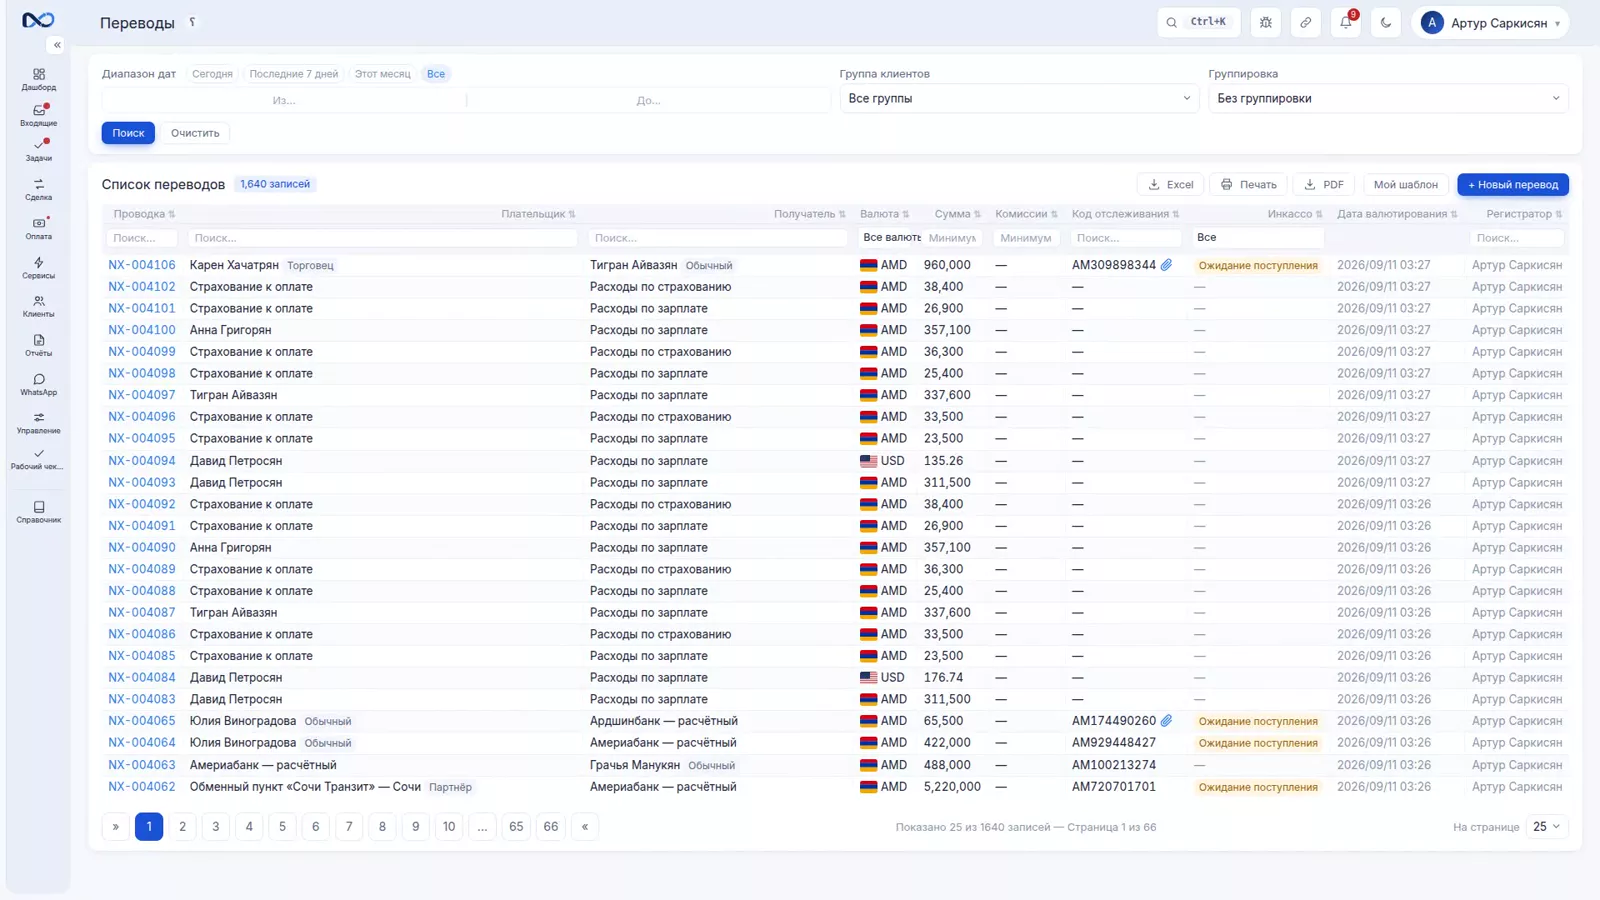Collapse the sidebar with the chevron button
This screenshot has width=1600, height=900.
point(57,45)
